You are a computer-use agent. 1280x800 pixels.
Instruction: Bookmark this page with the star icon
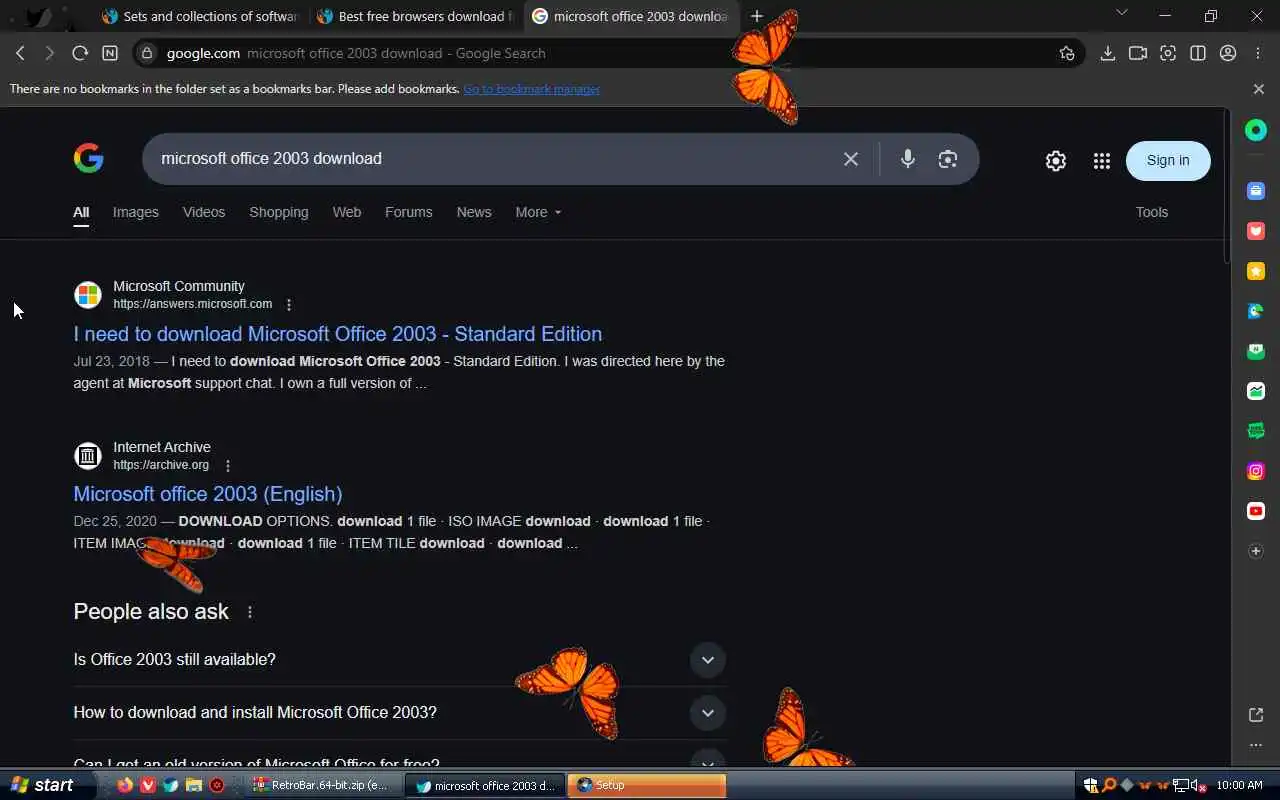coord(1067,53)
